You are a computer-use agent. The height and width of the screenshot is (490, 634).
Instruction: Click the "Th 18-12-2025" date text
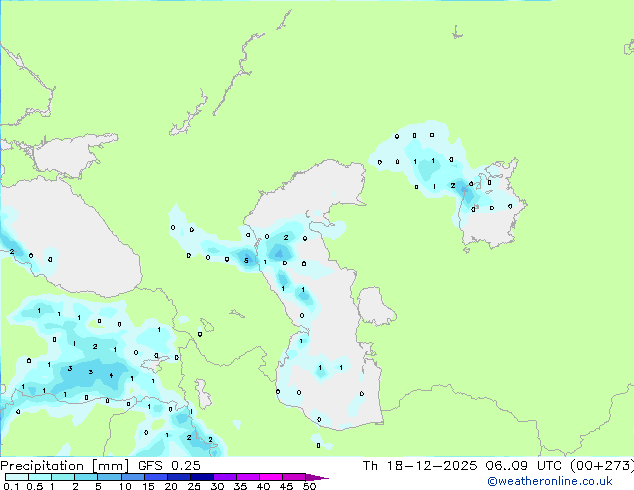pyautogui.click(x=420, y=466)
